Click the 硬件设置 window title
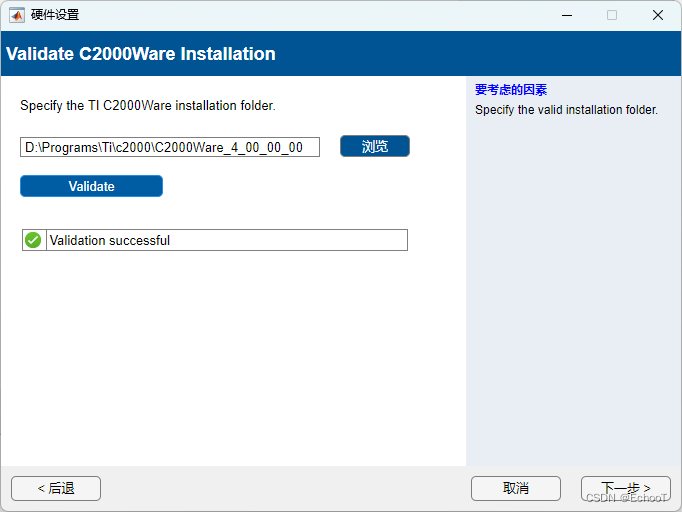Image resolution: width=682 pixels, height=512 pixels. click(55, 15)
